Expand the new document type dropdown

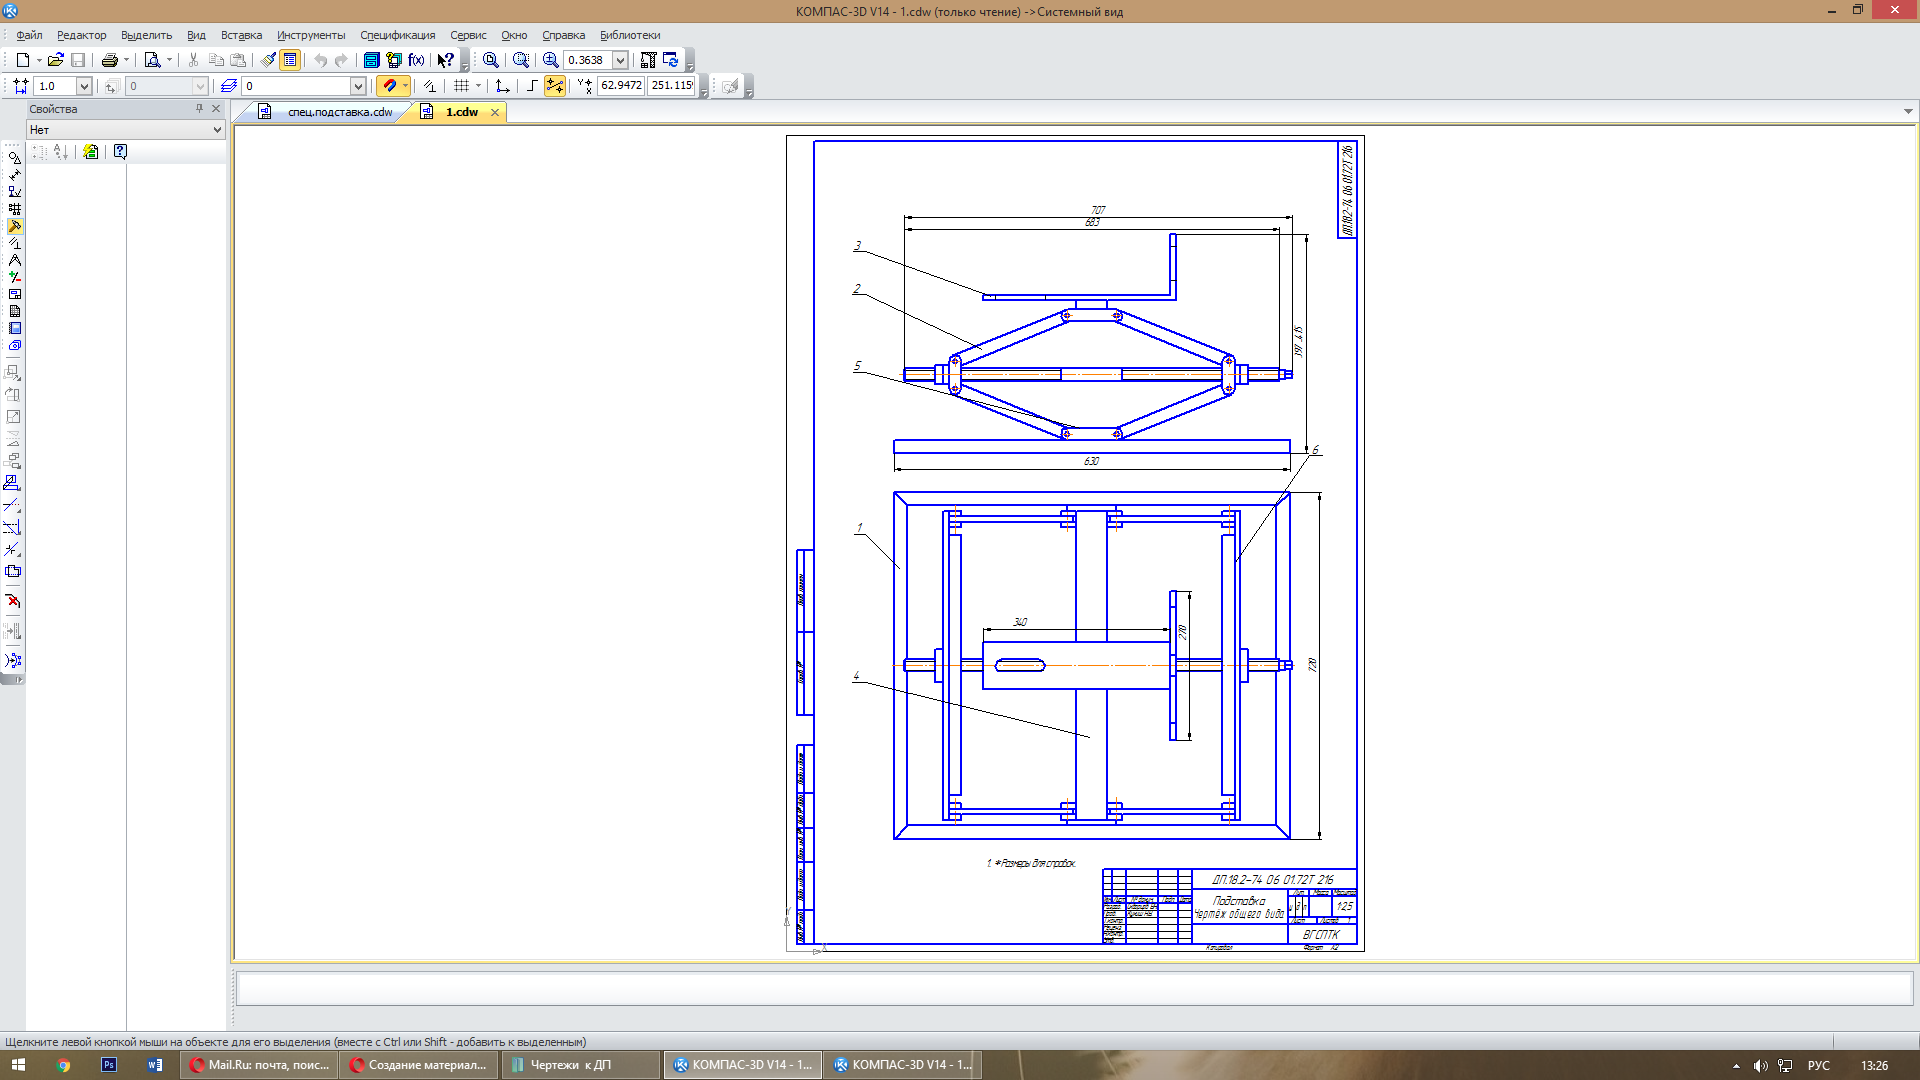[39, 60]
